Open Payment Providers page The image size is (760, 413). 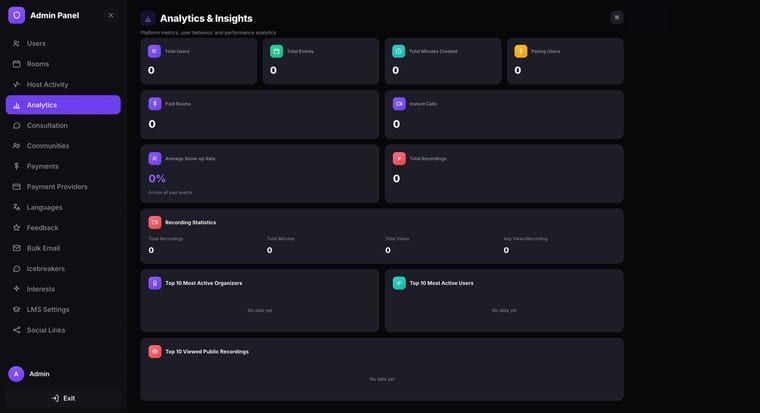63,187
